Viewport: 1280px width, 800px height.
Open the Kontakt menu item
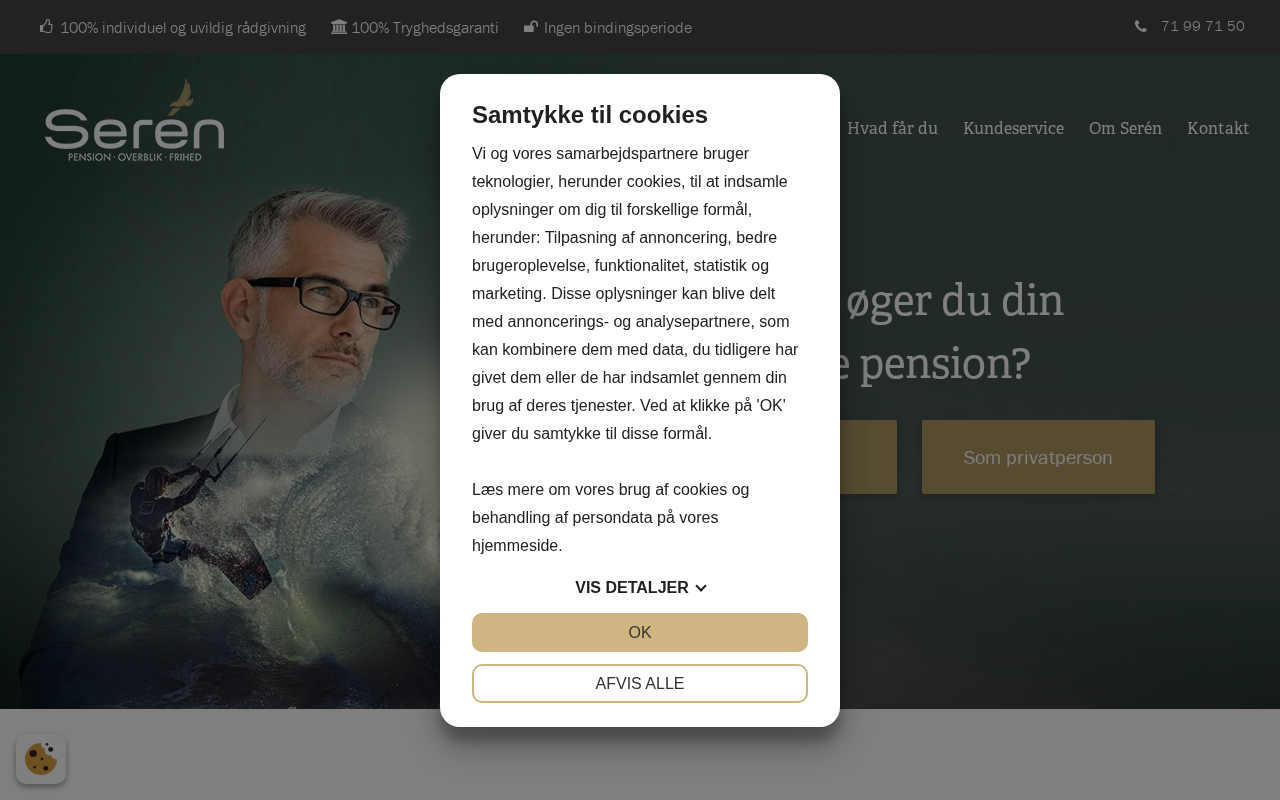coord(1218,128)
